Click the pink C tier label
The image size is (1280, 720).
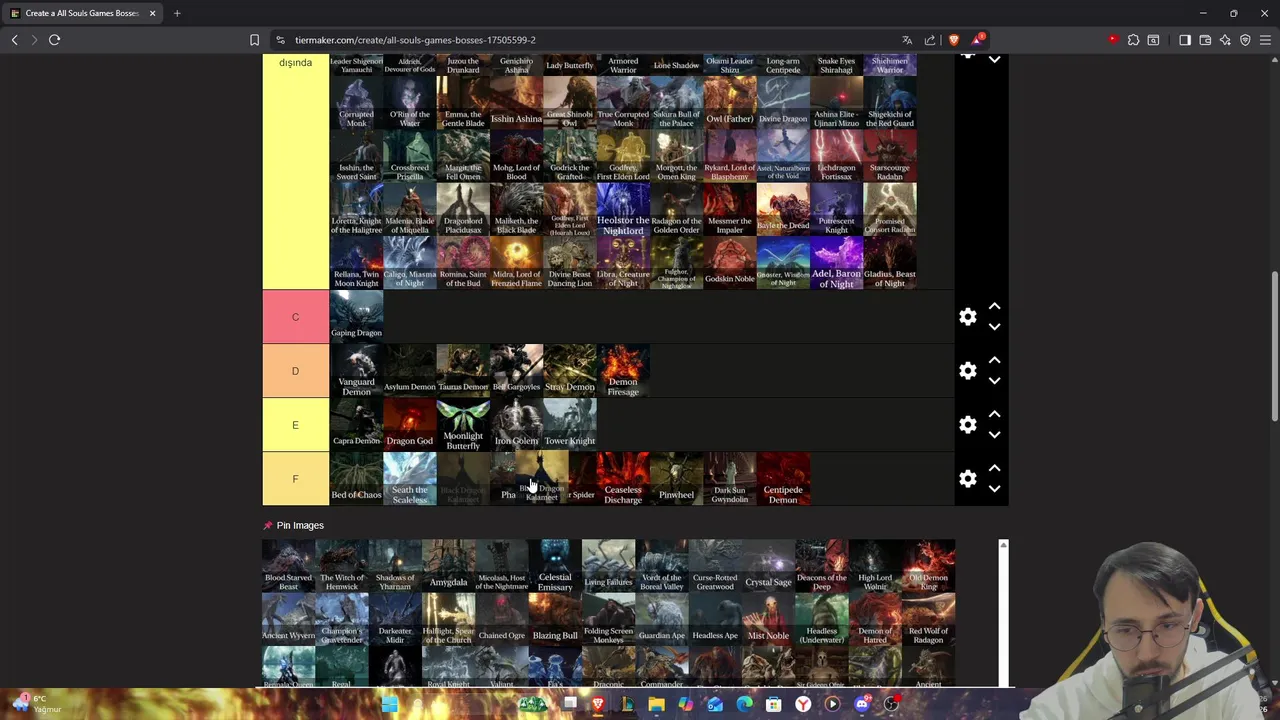[x=295, y=317]
